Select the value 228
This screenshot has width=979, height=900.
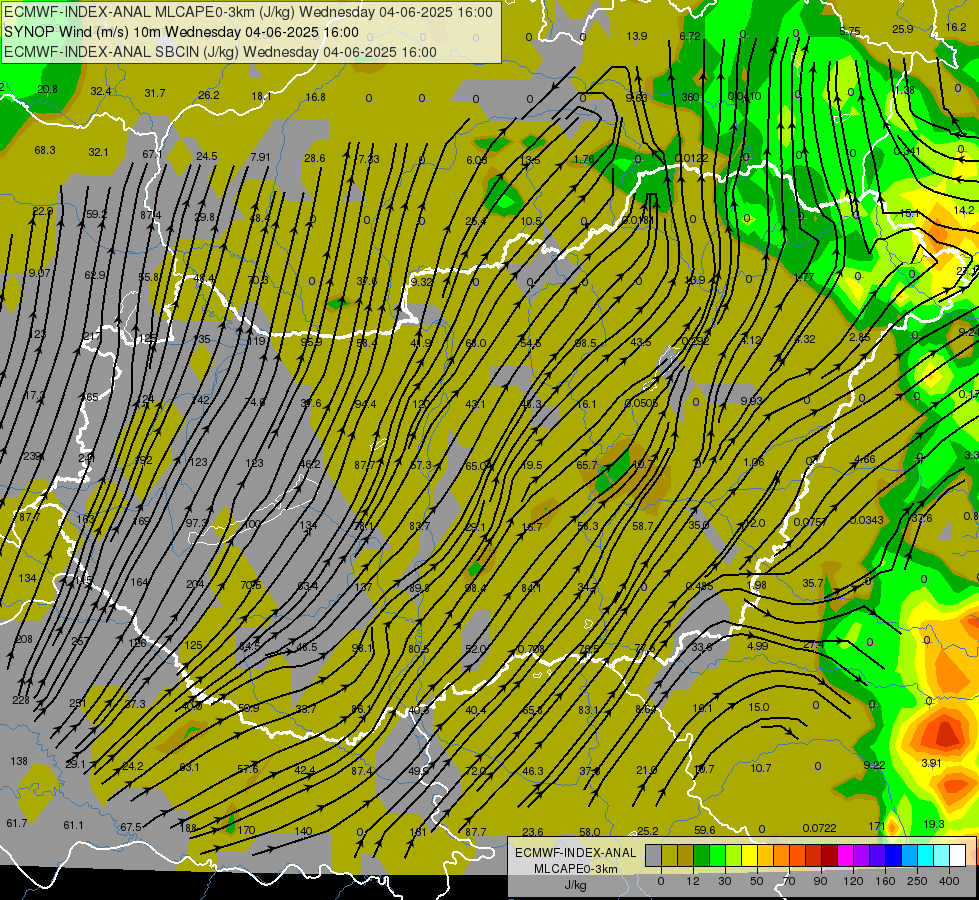coord(21,700)
